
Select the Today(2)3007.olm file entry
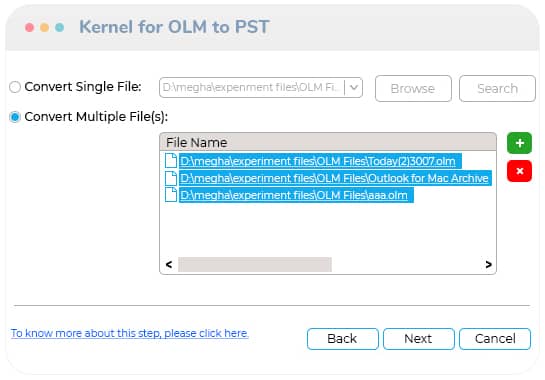tap(320, 161)
